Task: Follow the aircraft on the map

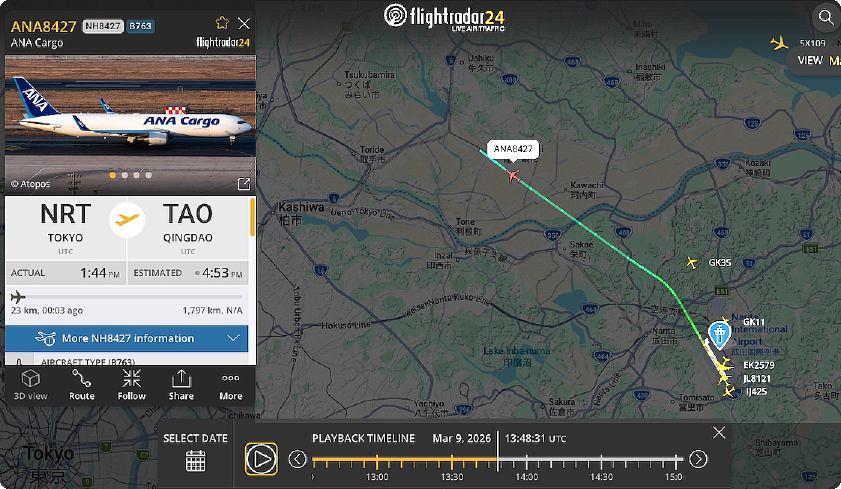Action: pyautogui.click(x=131, y=385)
